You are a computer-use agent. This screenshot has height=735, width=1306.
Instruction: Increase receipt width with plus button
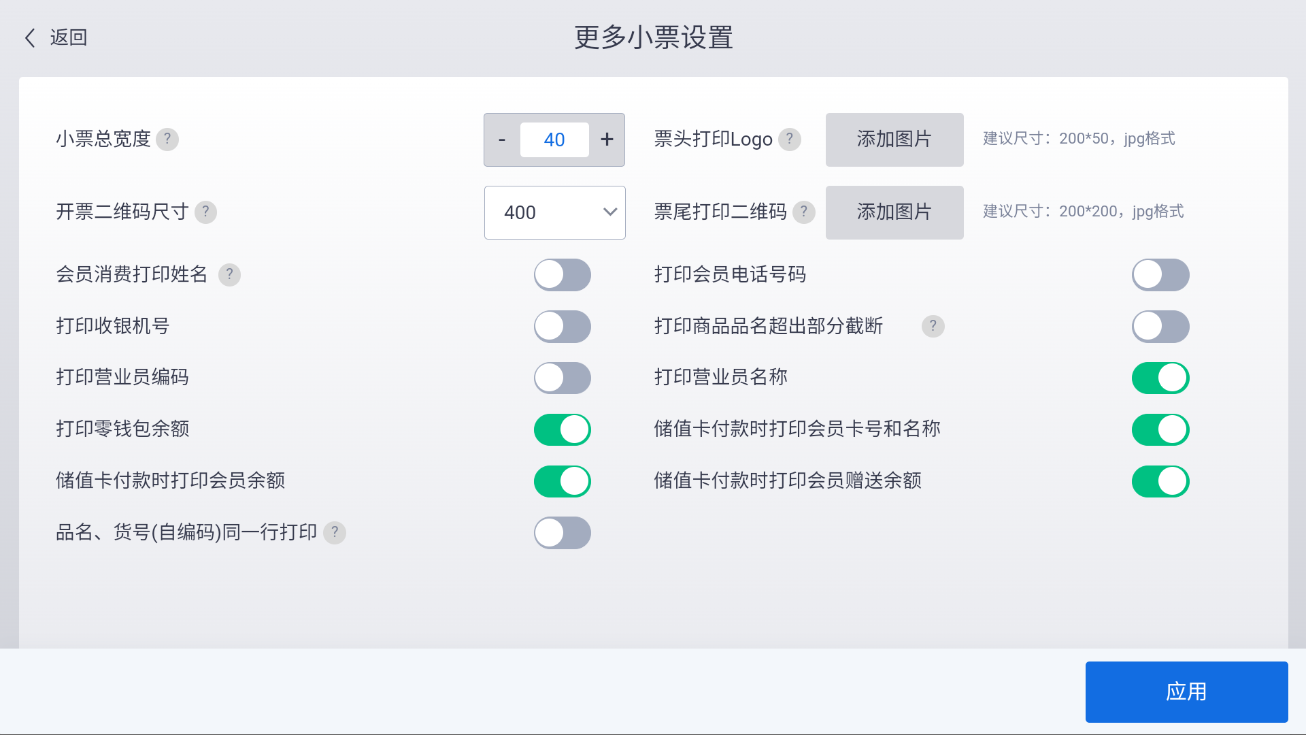pos(607,140)
